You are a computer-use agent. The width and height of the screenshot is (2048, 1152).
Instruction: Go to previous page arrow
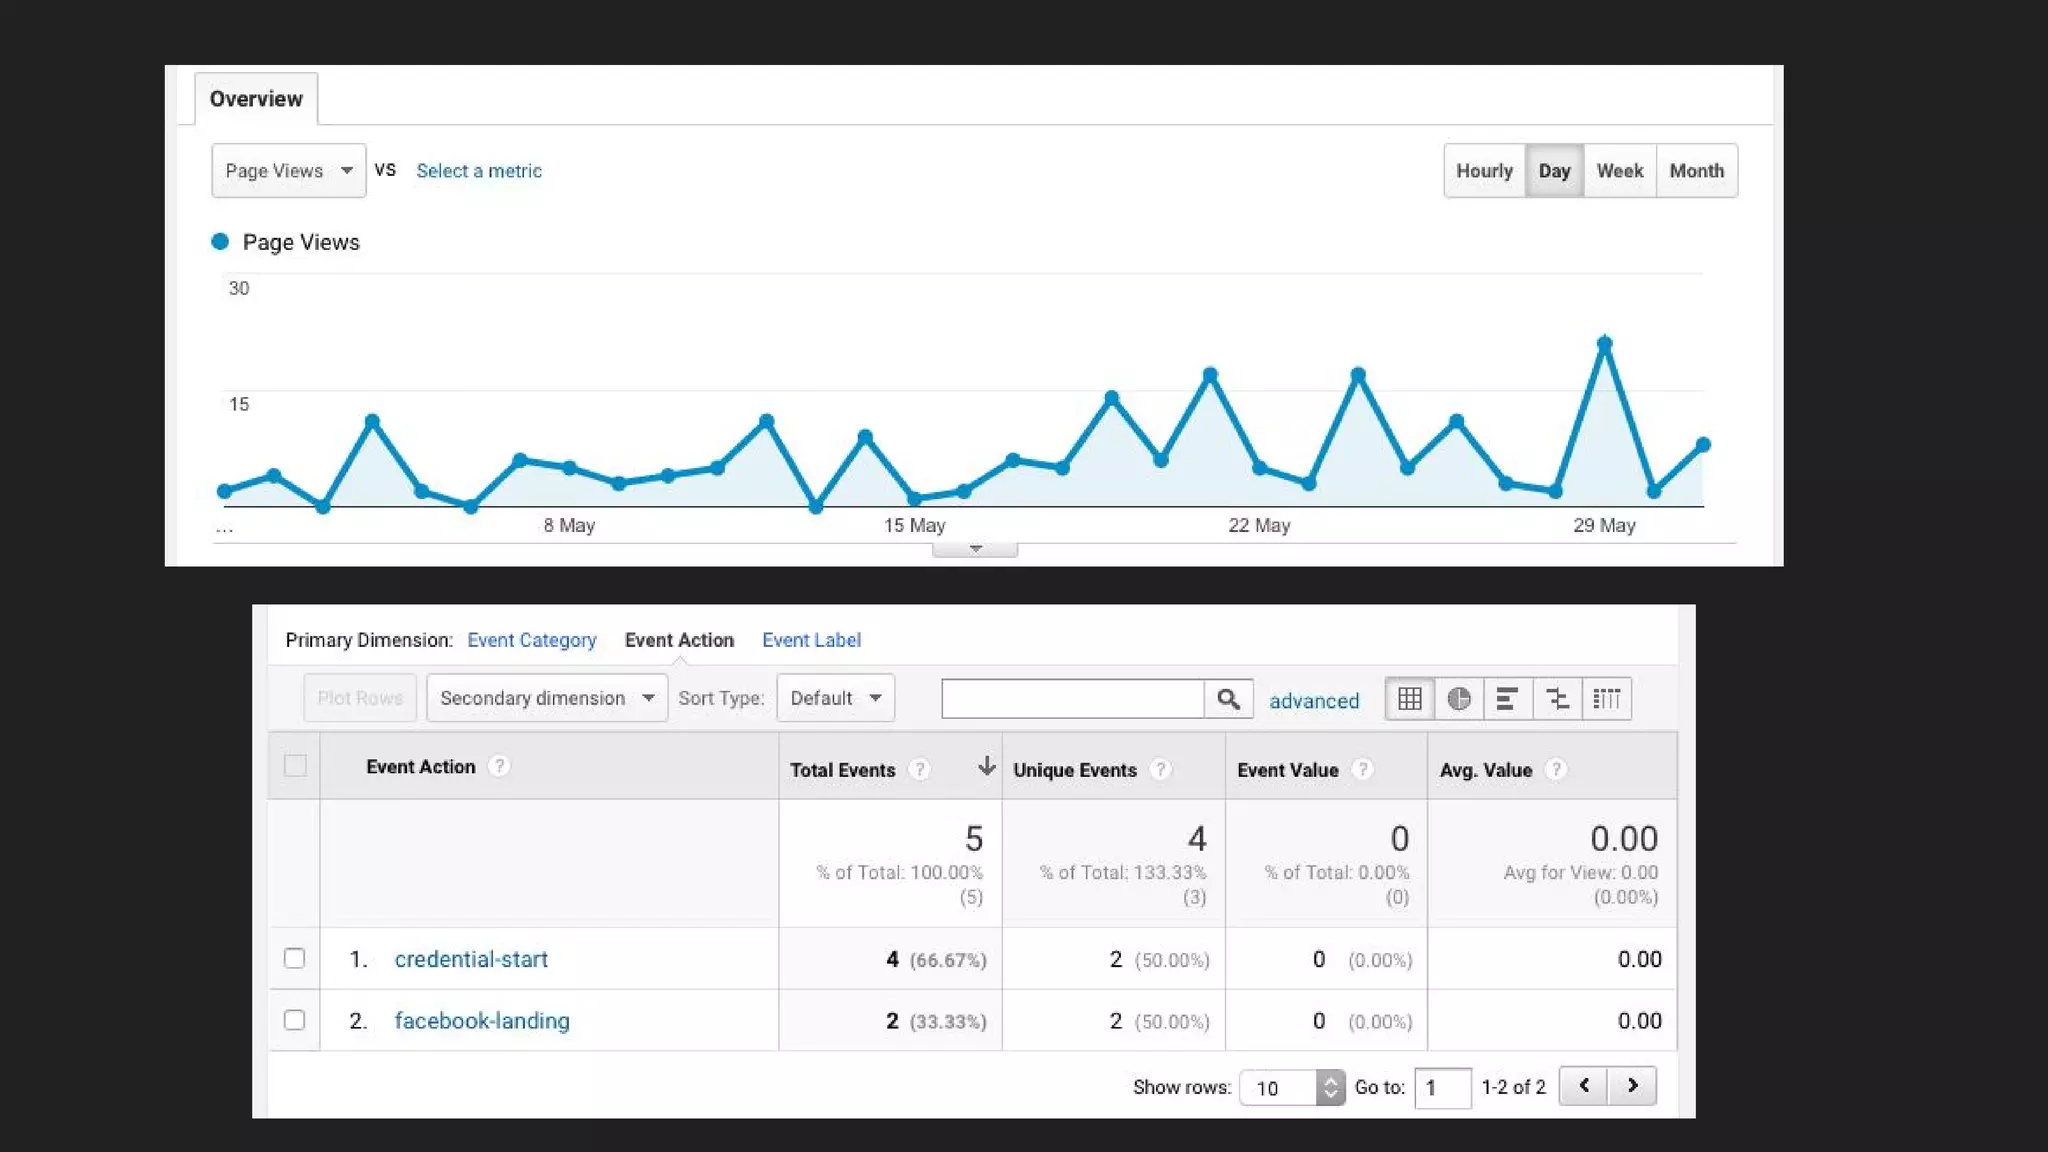click(x=1583, y=1086)
